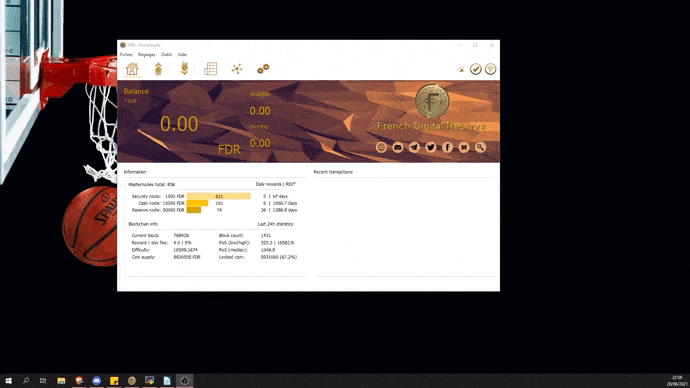
Task: Open the Receive coins downward-arrow icon
Action: (x=184, y=69)
